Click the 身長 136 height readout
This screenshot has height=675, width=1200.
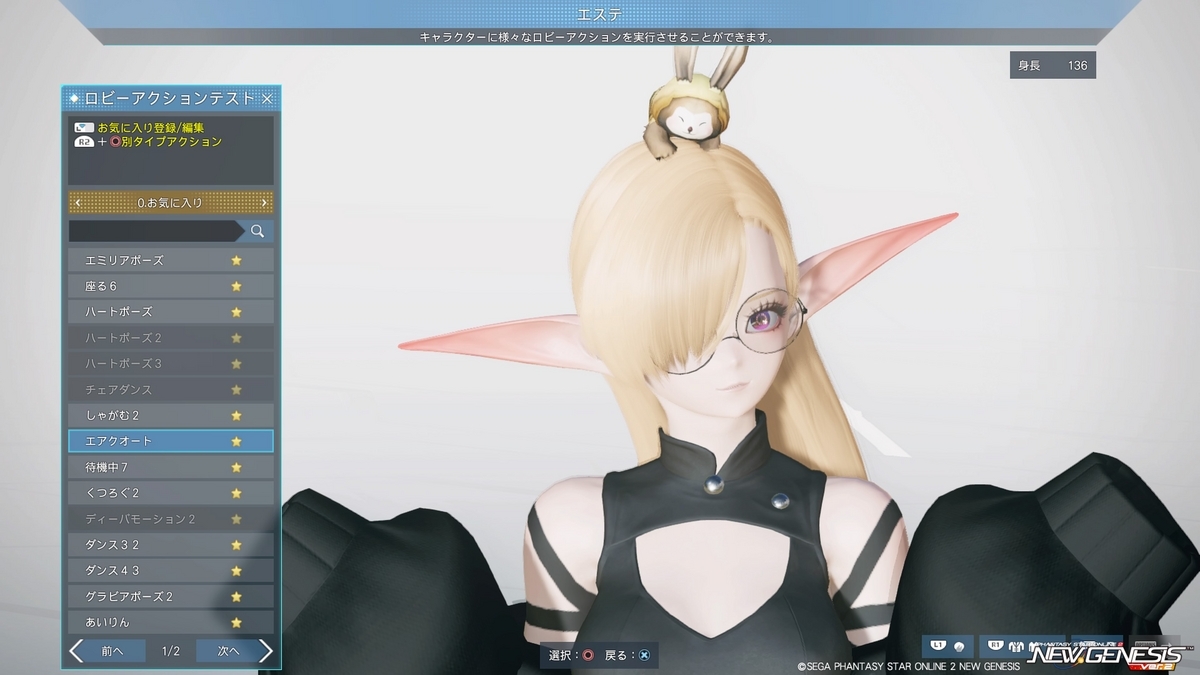(1052, 65)
